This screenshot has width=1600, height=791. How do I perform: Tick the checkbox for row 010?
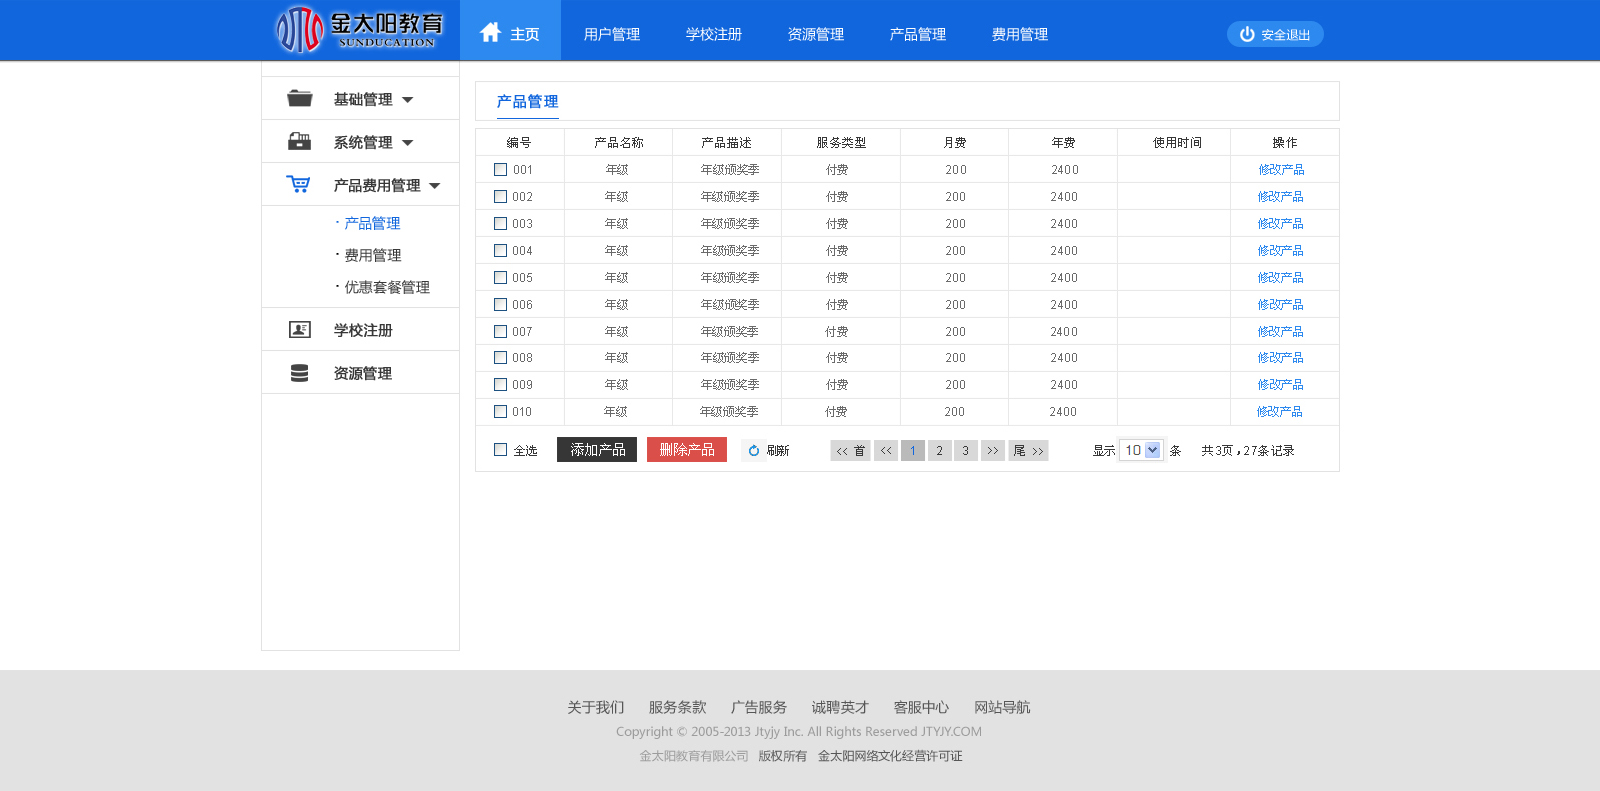[500, 412]
